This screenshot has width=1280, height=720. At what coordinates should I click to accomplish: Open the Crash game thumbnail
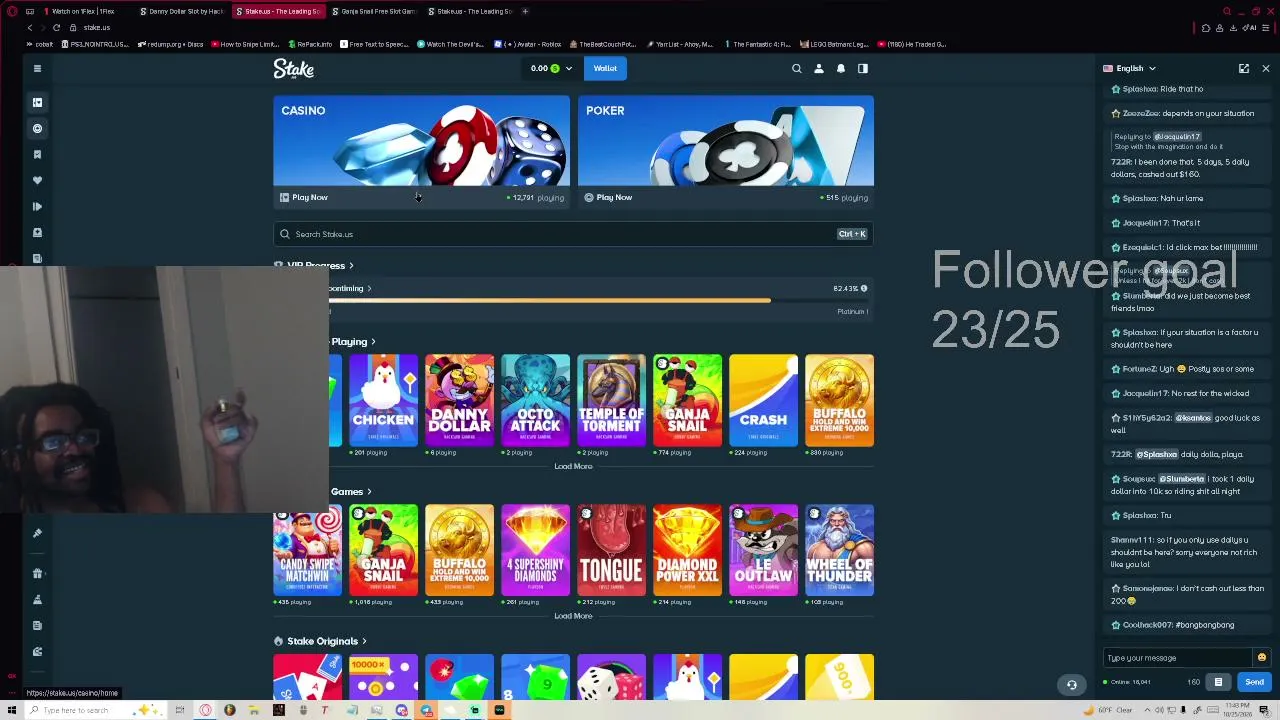763,400
